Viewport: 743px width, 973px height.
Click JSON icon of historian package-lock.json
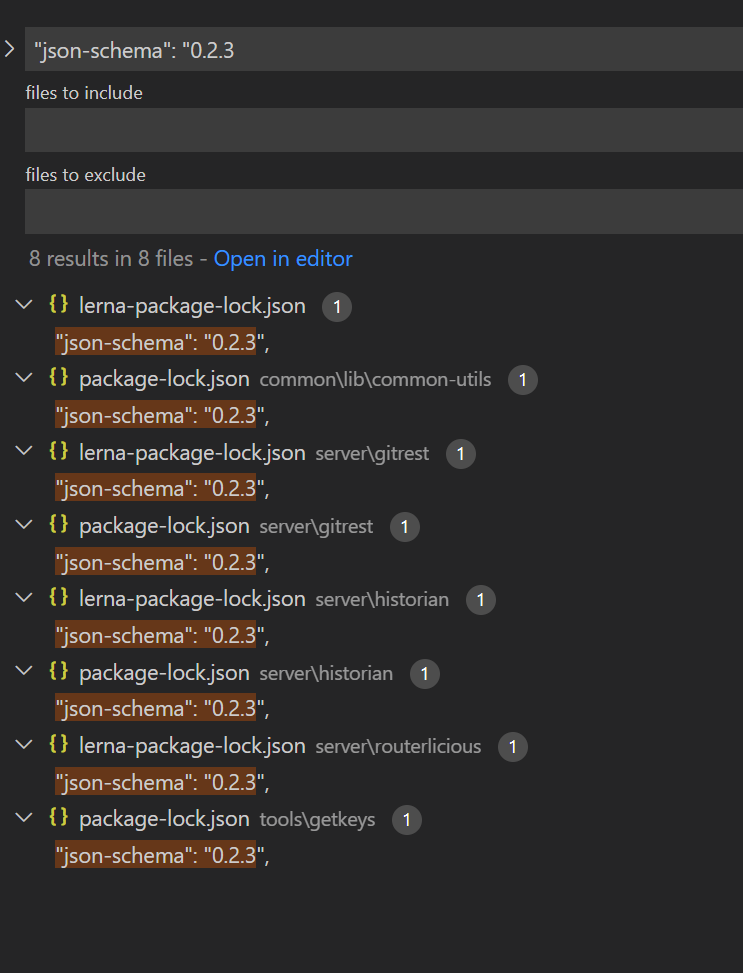coord(59,670)
